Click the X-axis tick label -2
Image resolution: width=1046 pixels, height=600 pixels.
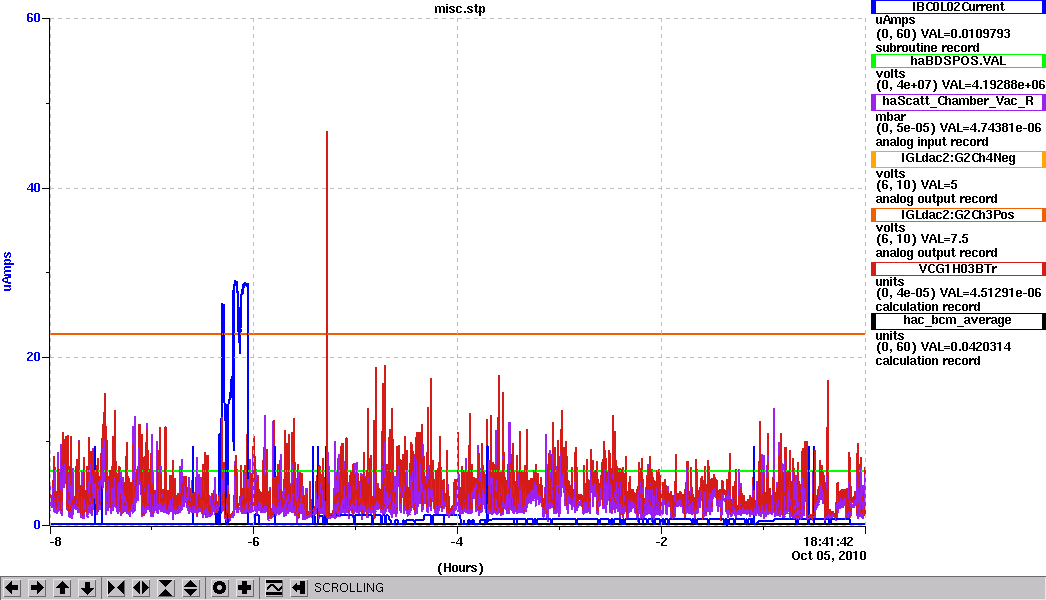click(661, 541)
